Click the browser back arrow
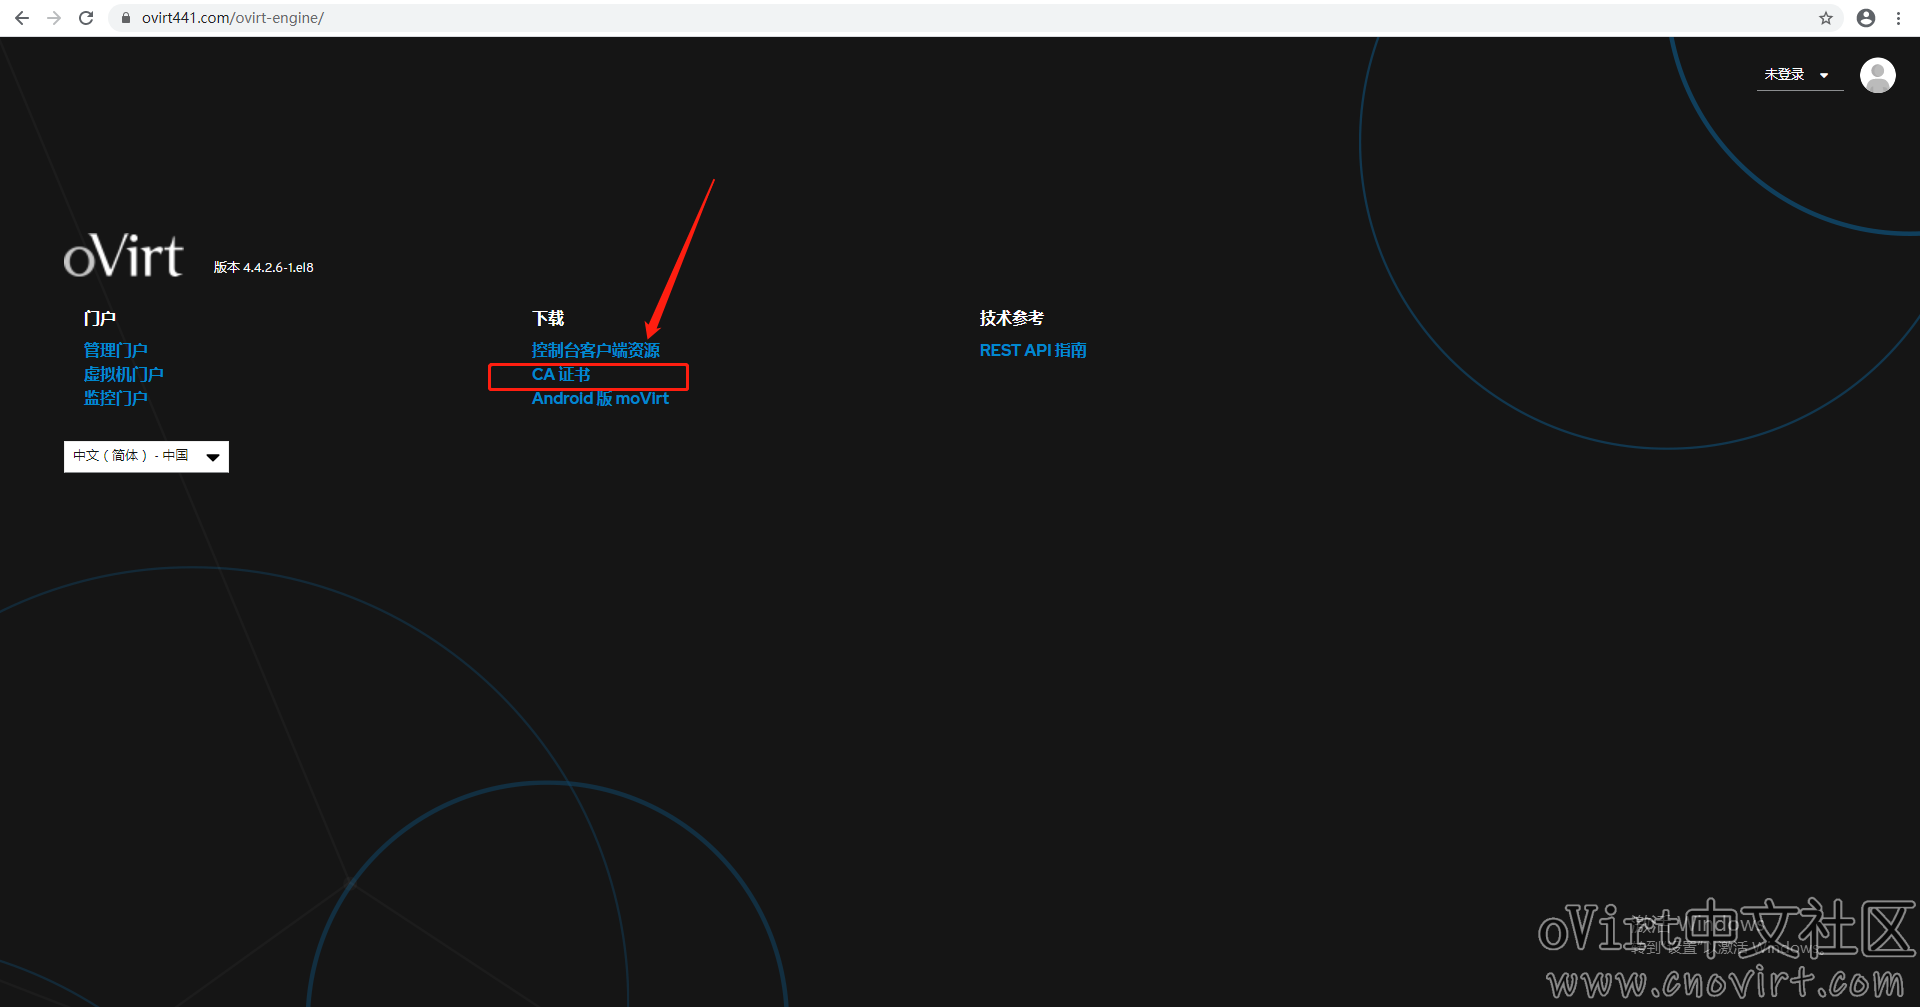1920x1007 pixels. [22, 18]
